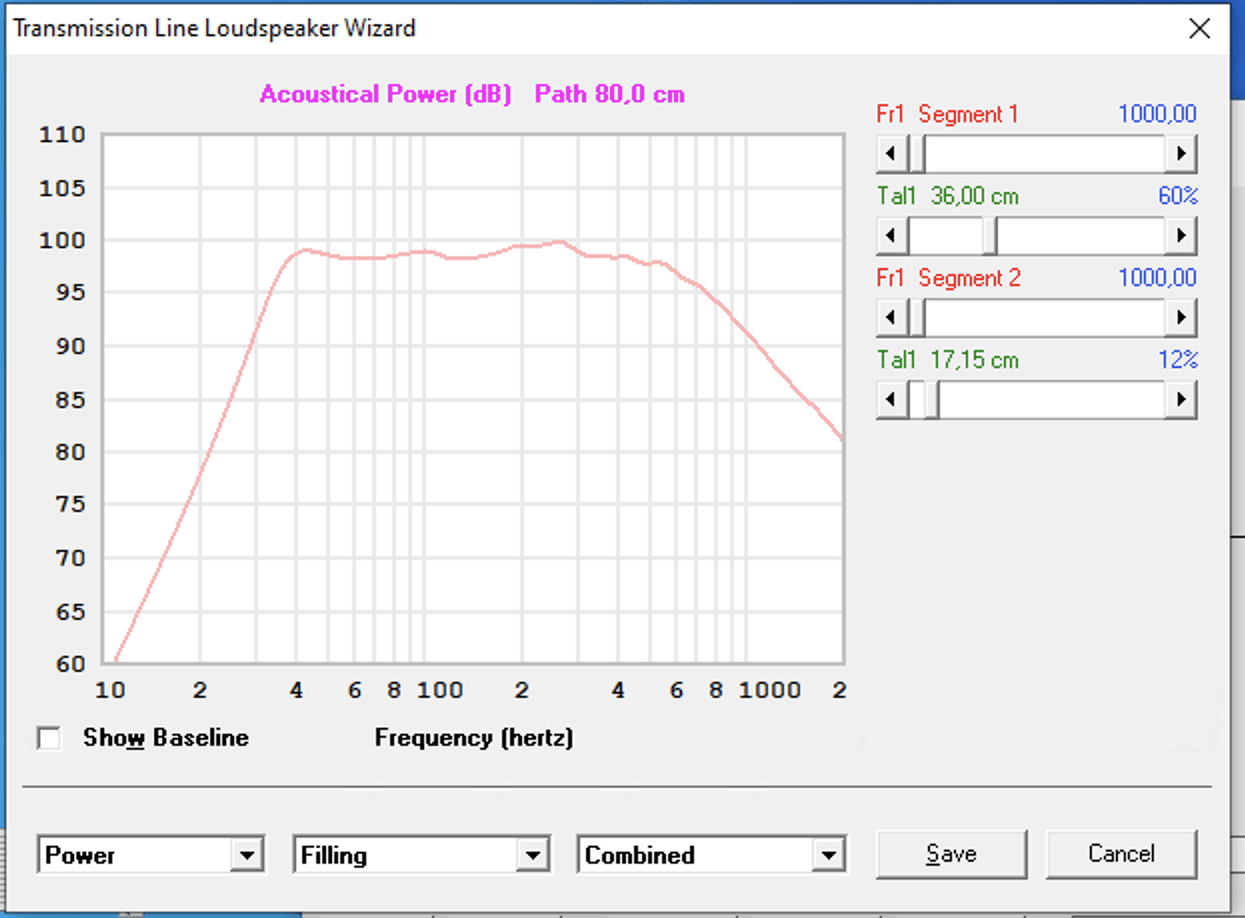Click the Save button
1245x918 pixels.
pos(951,854)
